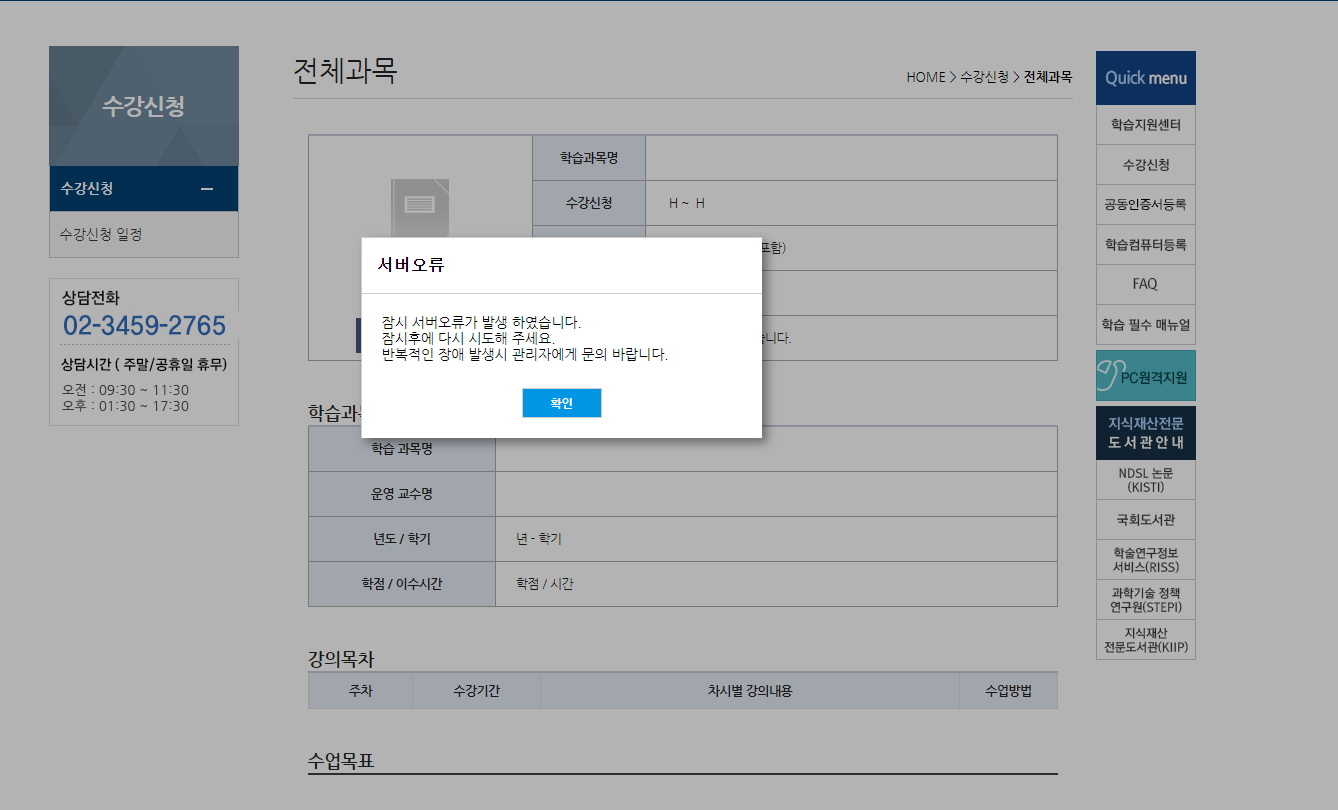
Task: Open 과학기술 정책연구원(STEPI) link
Action: pos(1145,599)
